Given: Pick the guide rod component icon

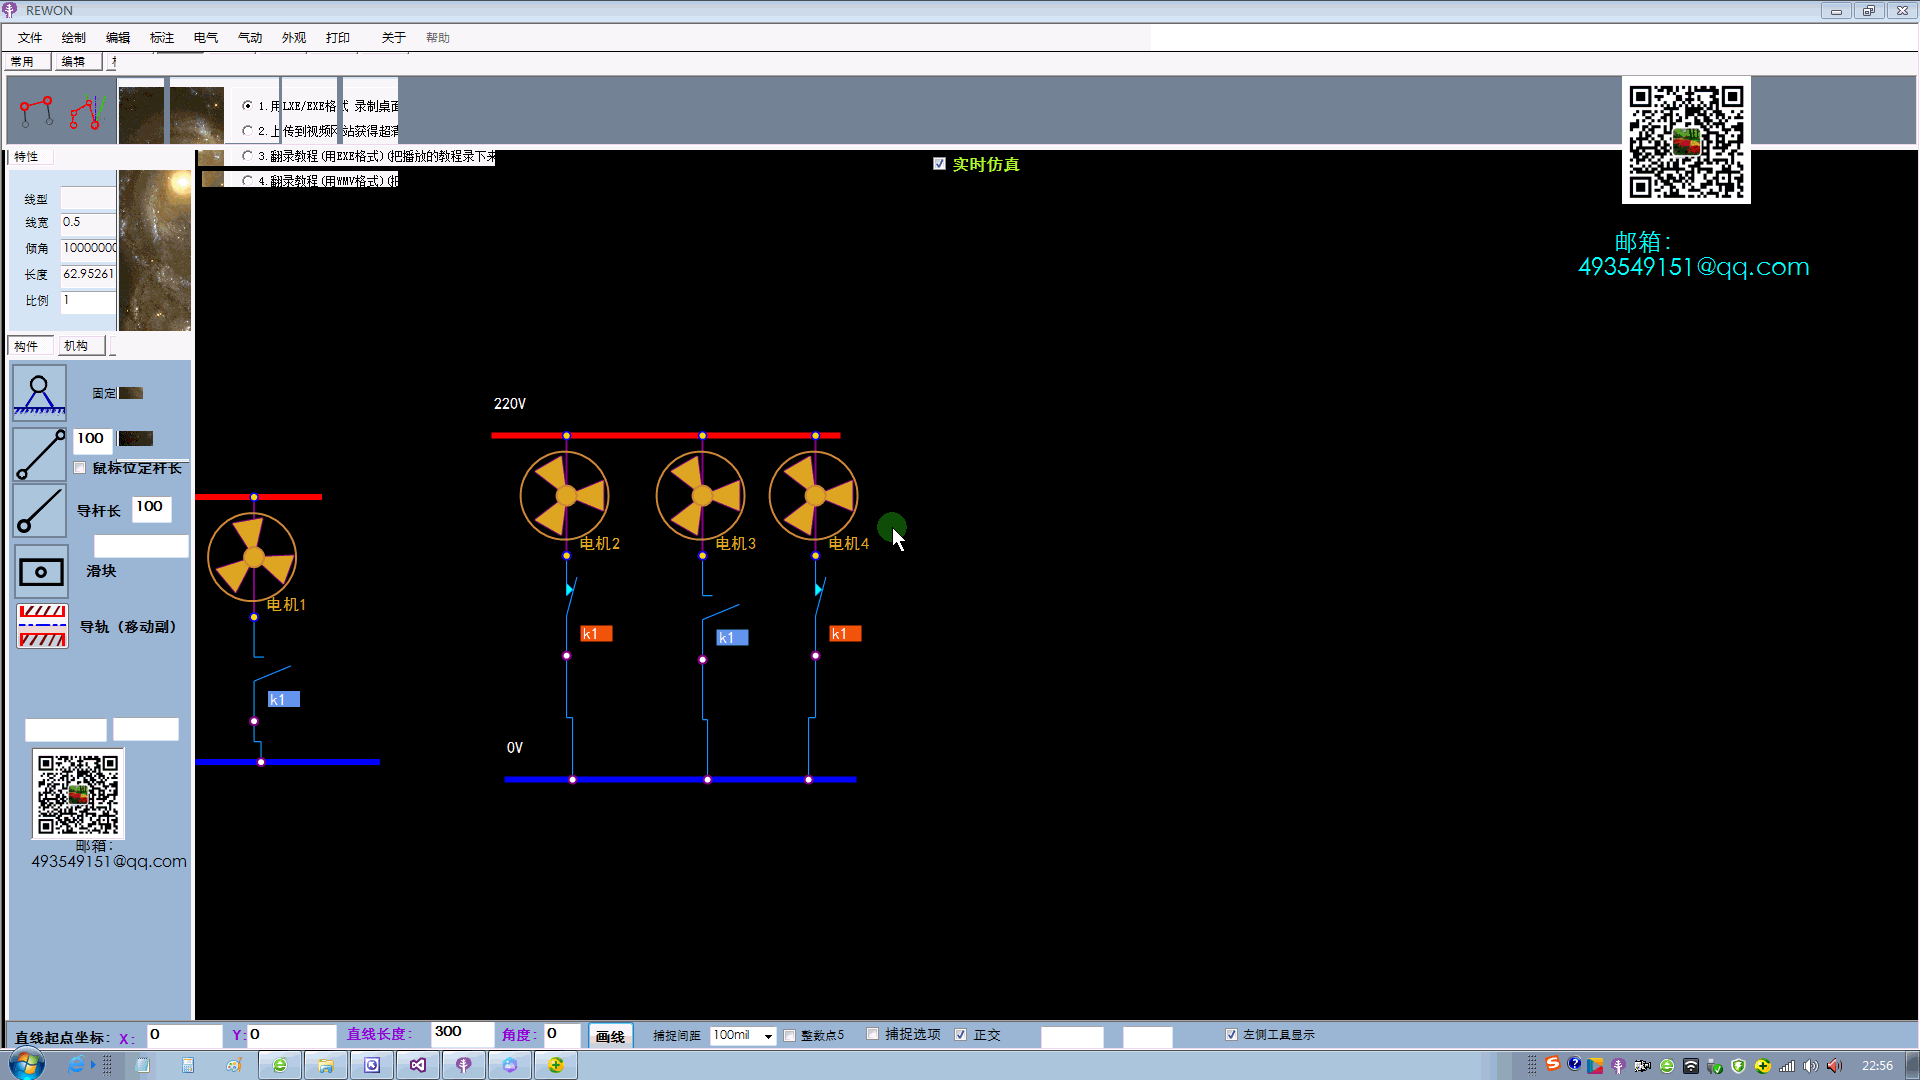Looking at the screenshot, I should tap(40, 511).
